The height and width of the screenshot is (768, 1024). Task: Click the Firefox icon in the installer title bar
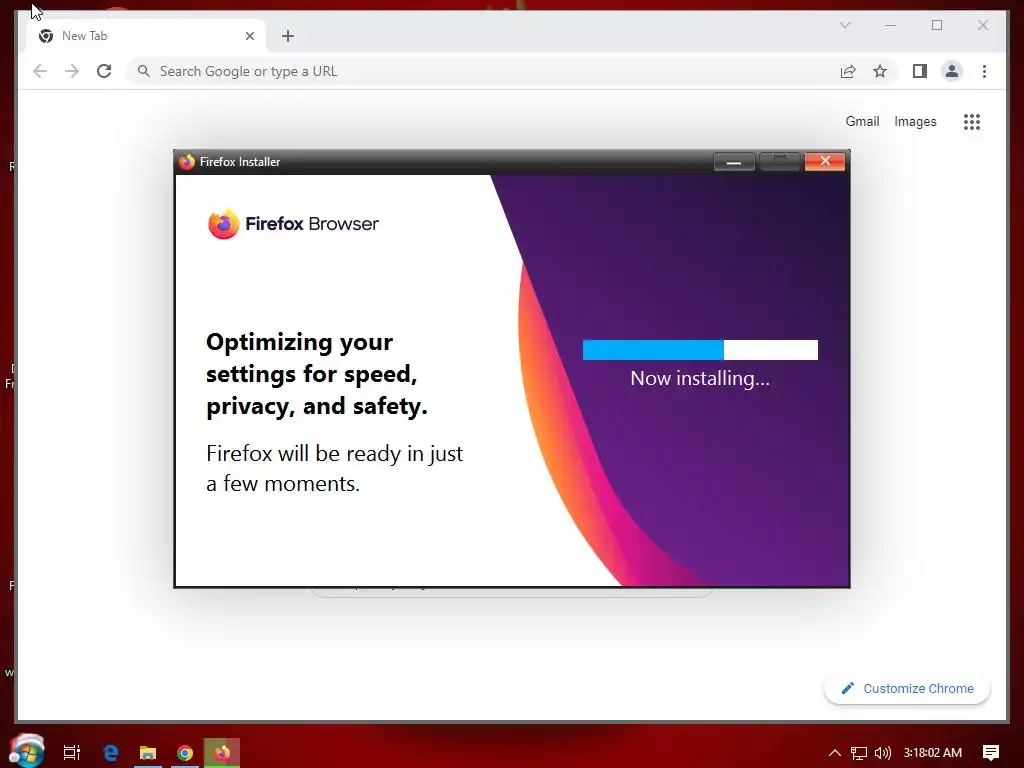click(x=187, y=161)
